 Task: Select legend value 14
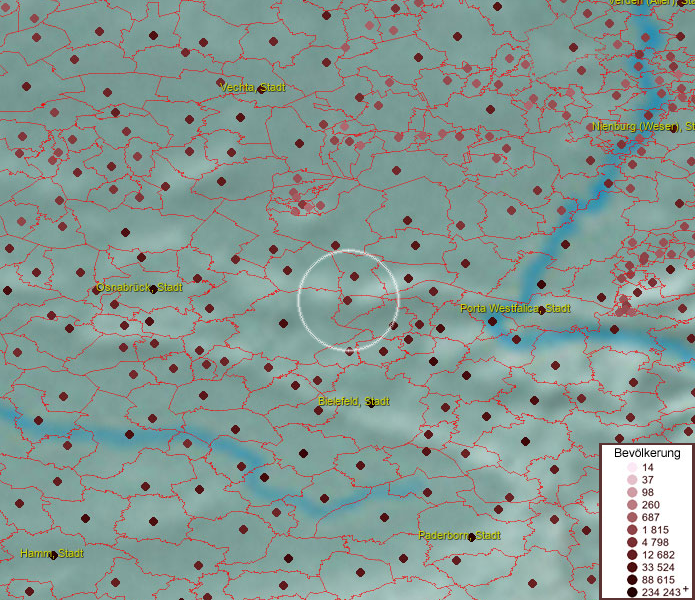648,467
